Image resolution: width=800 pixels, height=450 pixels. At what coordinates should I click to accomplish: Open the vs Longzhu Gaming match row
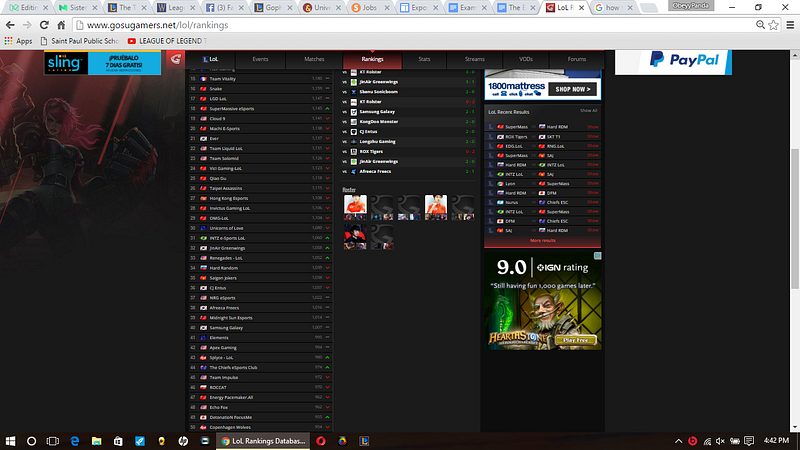(408, 142)
